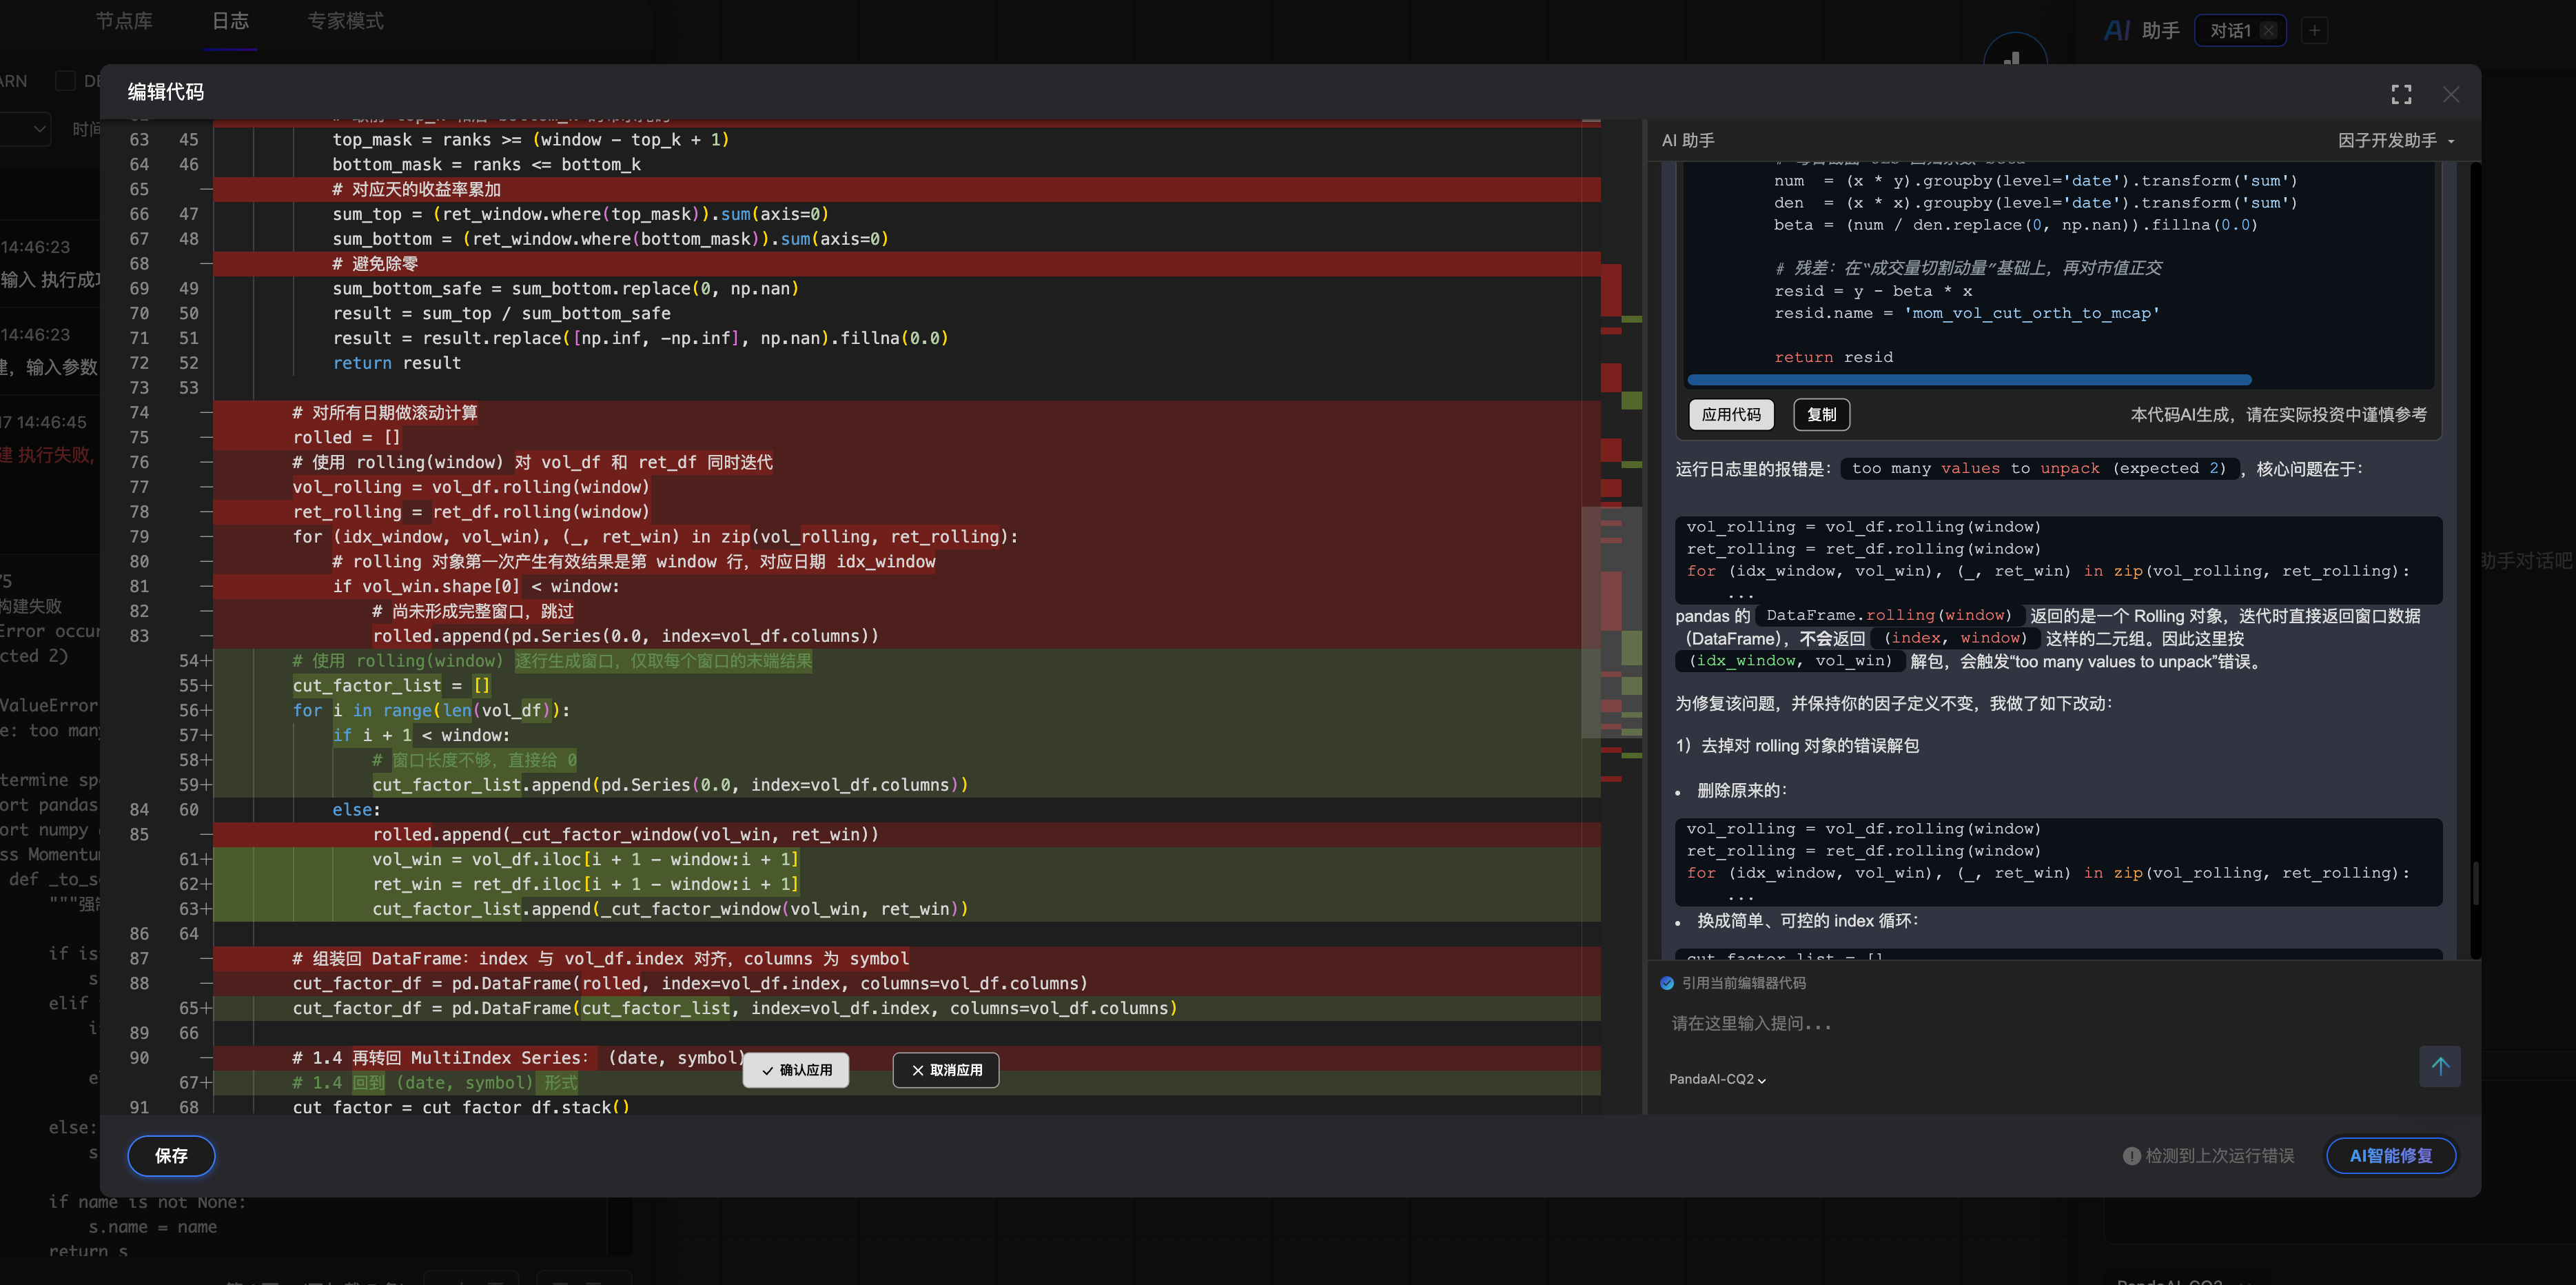Click the 'else:' code line

(356, 809)
